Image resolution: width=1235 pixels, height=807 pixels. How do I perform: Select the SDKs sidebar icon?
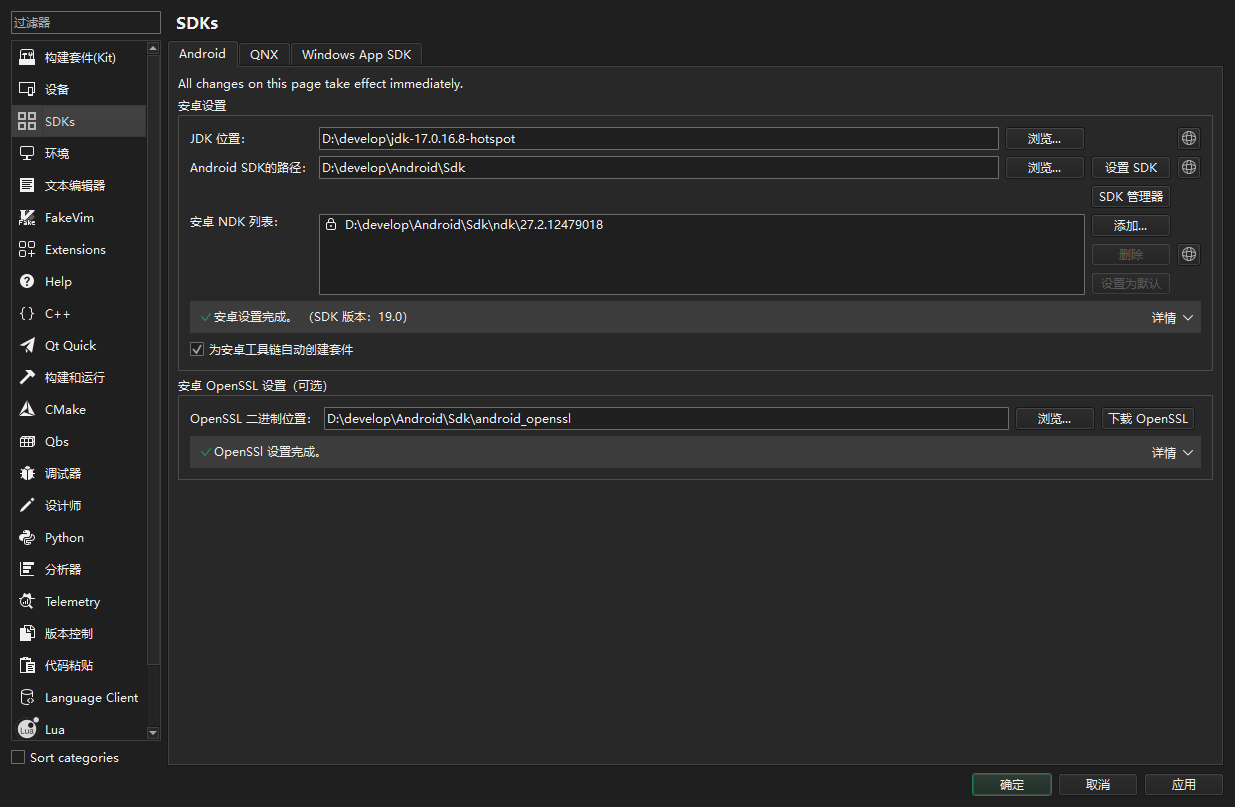tap(27, 121)
